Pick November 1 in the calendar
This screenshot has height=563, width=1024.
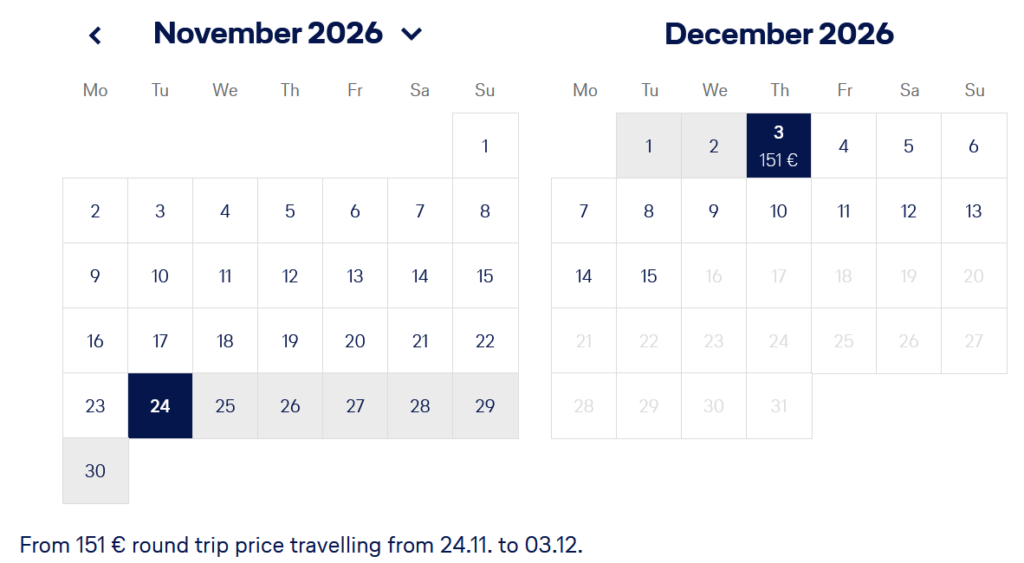click(485, 146)
